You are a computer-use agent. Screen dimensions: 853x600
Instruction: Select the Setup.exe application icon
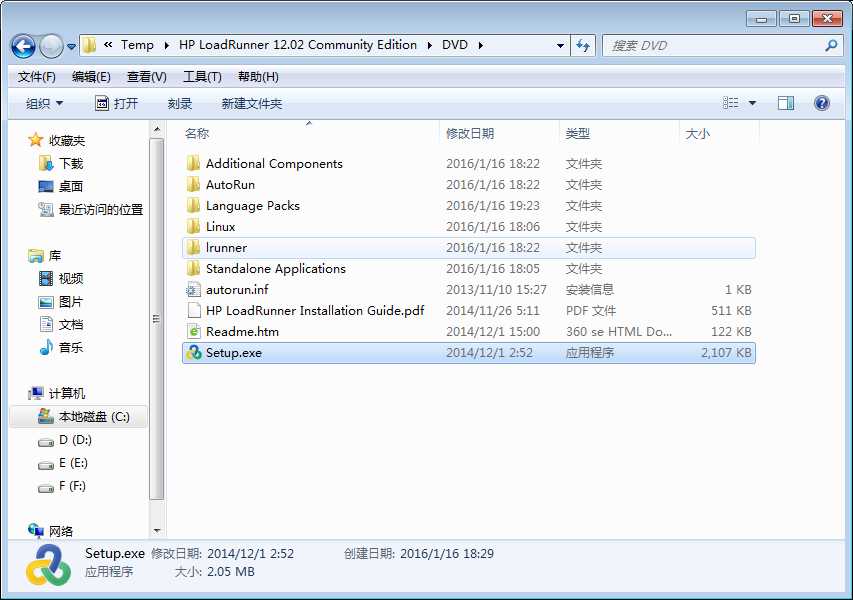pyautogui.click(x=193, y=352)
